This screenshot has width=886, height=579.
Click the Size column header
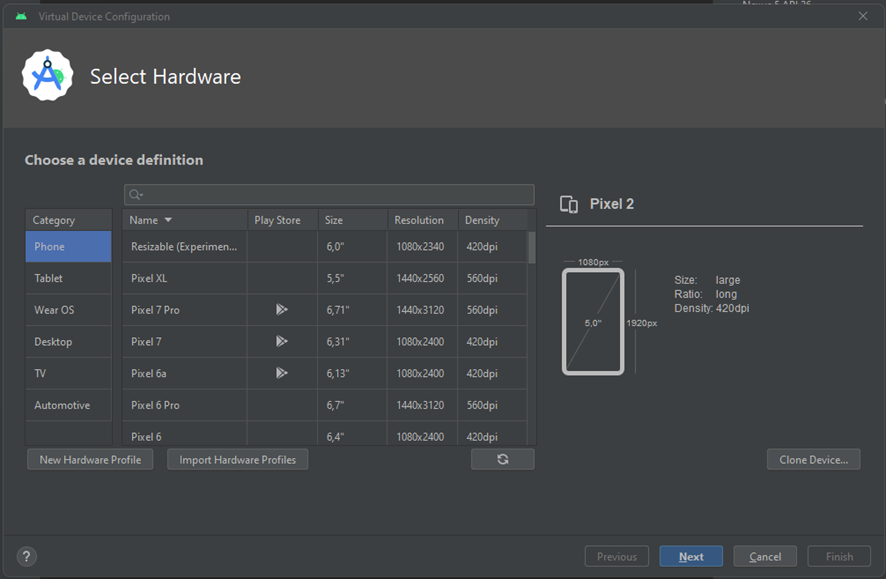click(353, 220)
